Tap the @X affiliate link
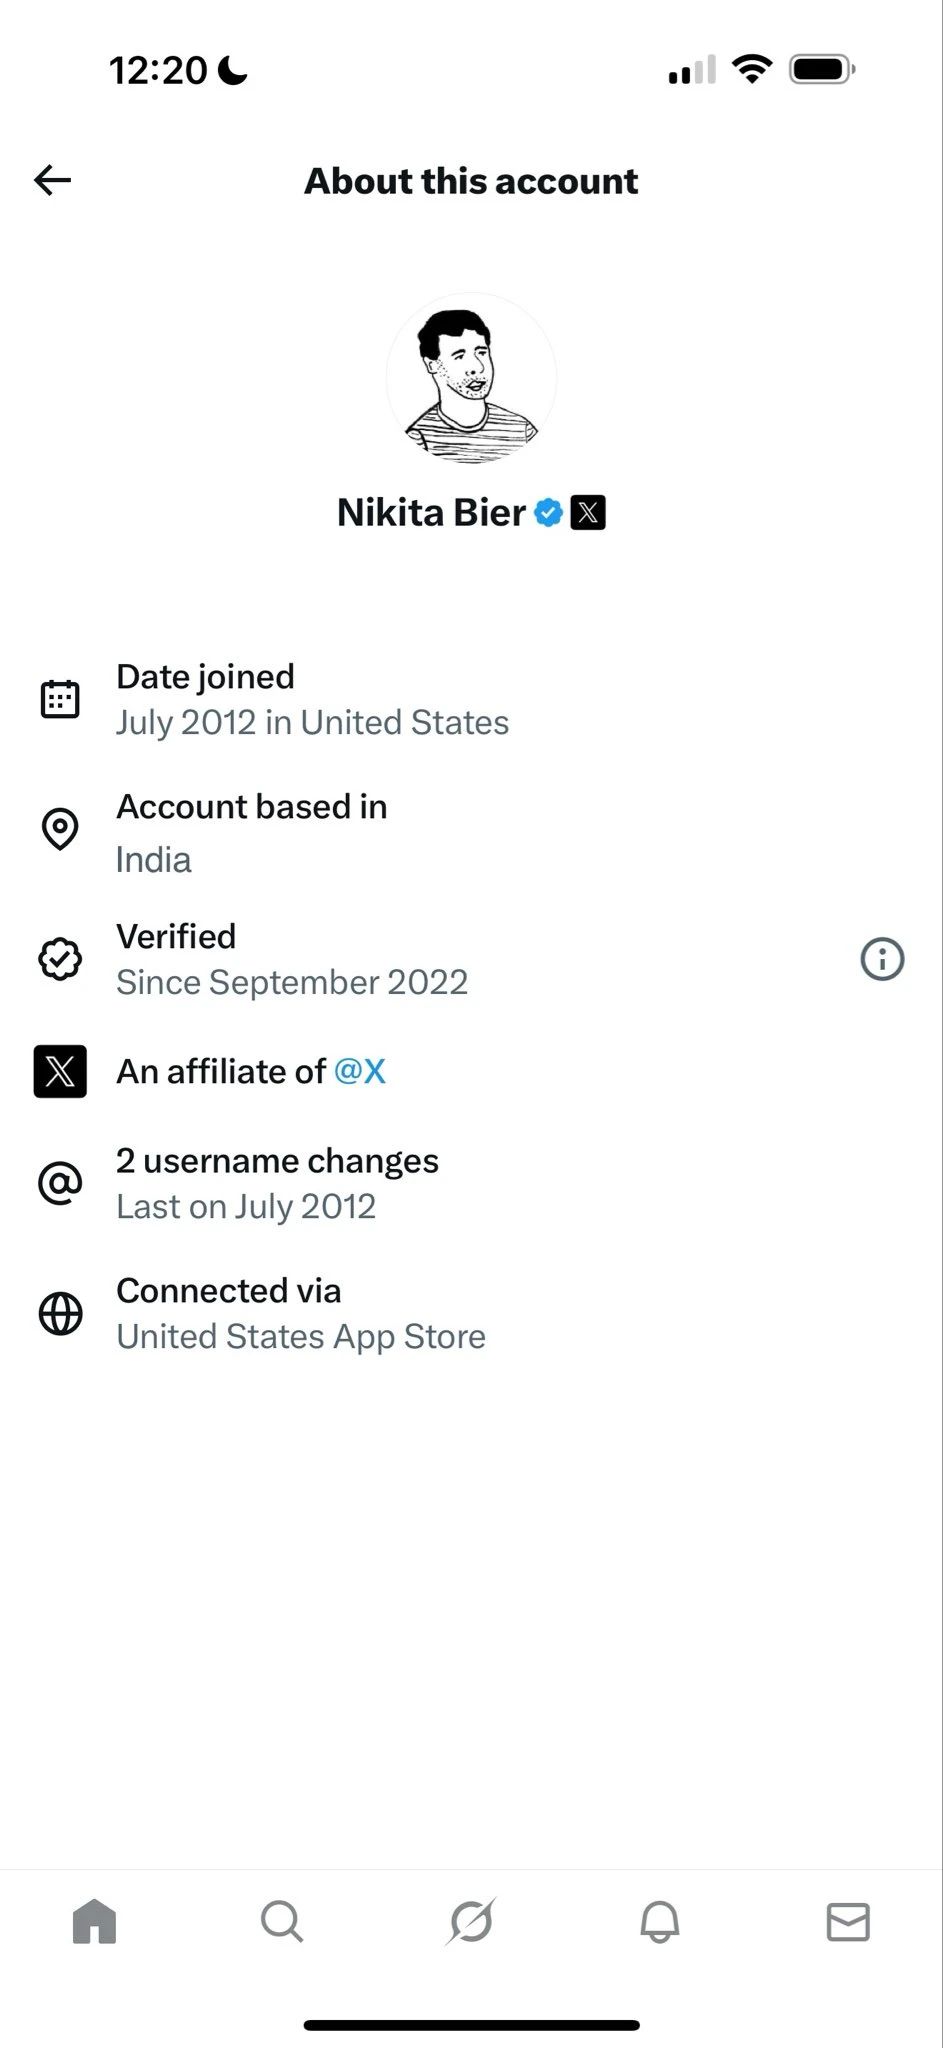The image size is (943, 2048). 360,1071
